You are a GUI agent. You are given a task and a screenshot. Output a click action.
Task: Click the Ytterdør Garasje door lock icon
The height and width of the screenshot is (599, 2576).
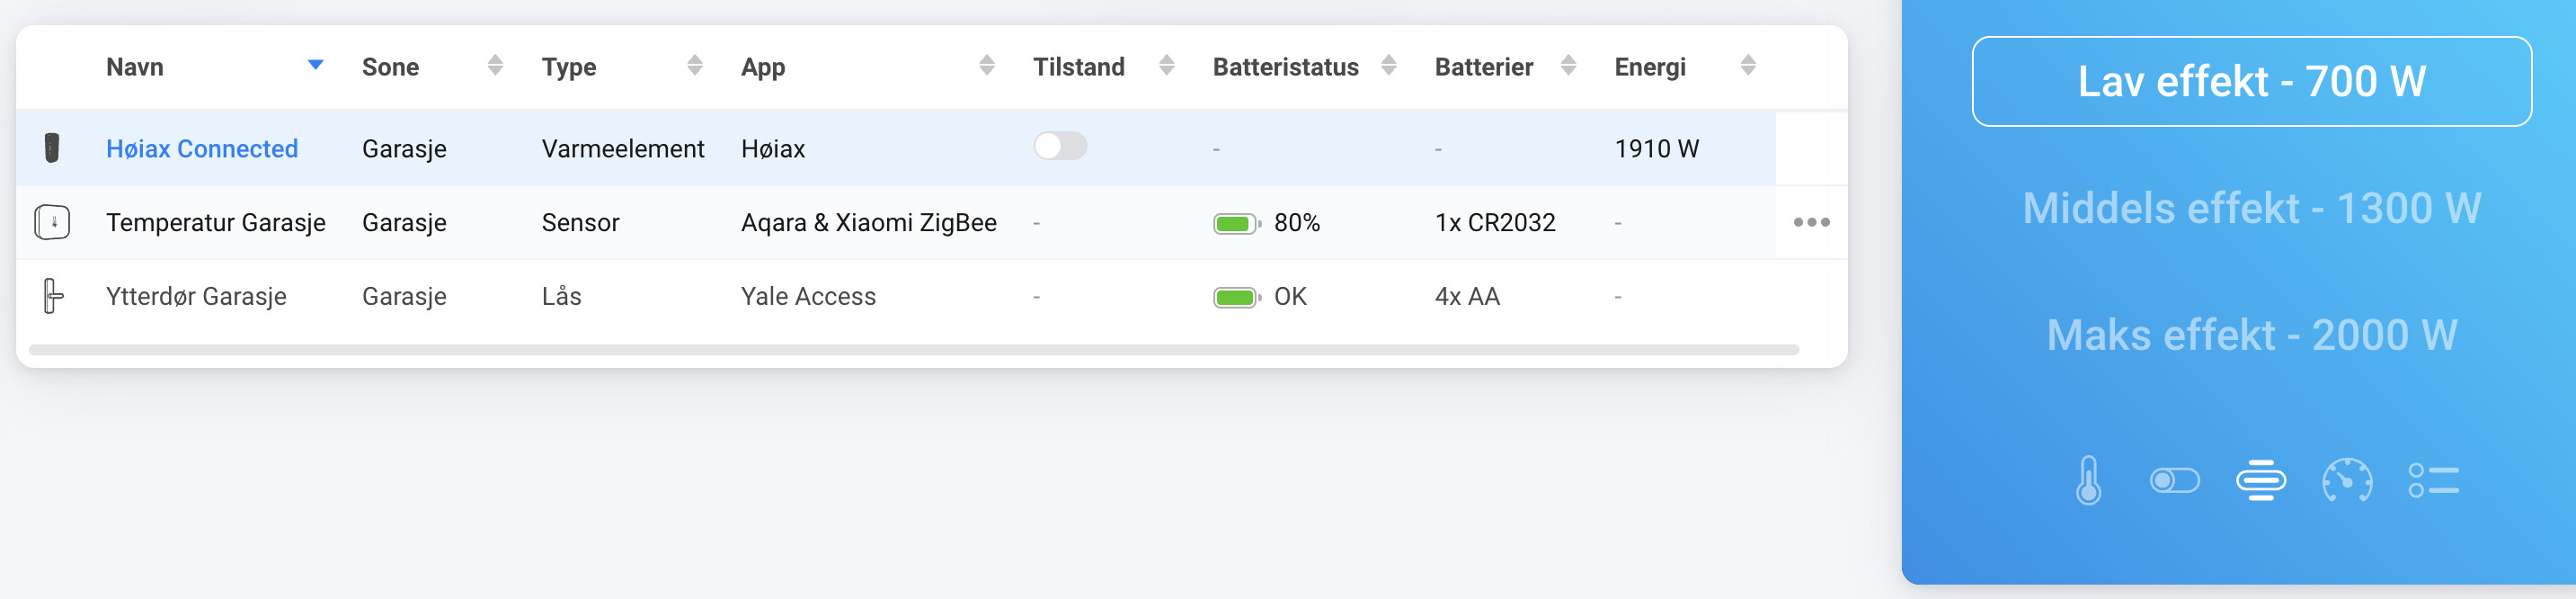pos(53,296)
